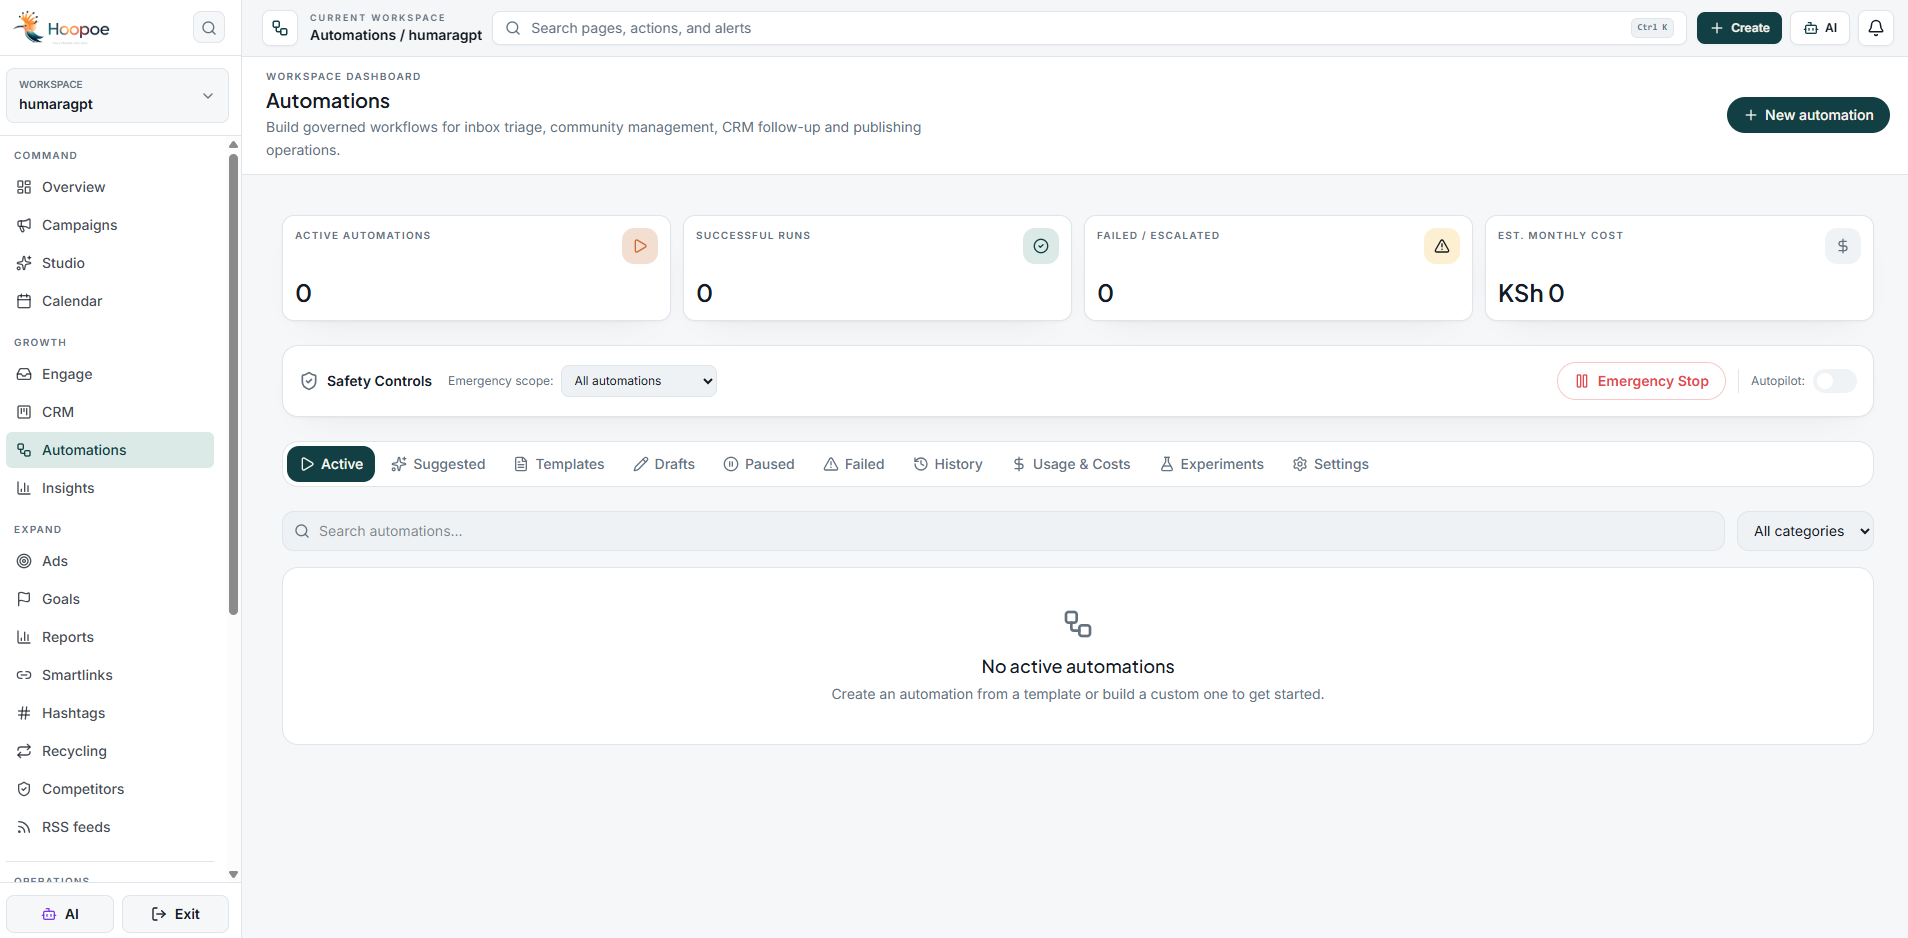1908x938 pixels.
Task: Open automations Settings tab
Action: coord(1331,464)
